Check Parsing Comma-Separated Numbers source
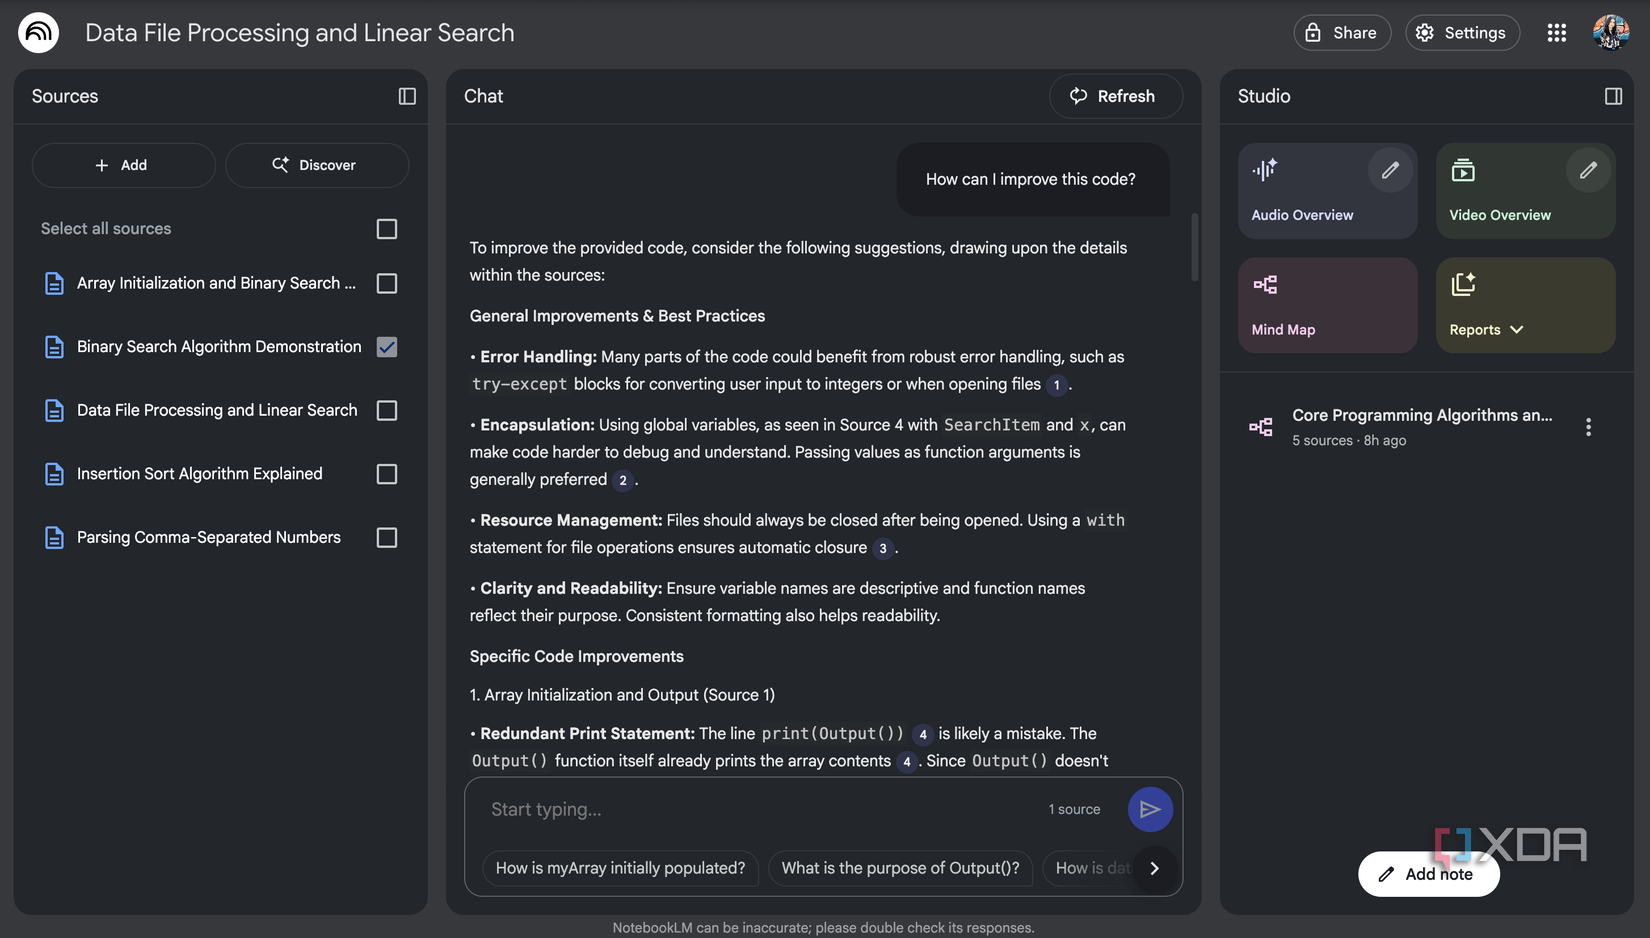 [387, 537]
